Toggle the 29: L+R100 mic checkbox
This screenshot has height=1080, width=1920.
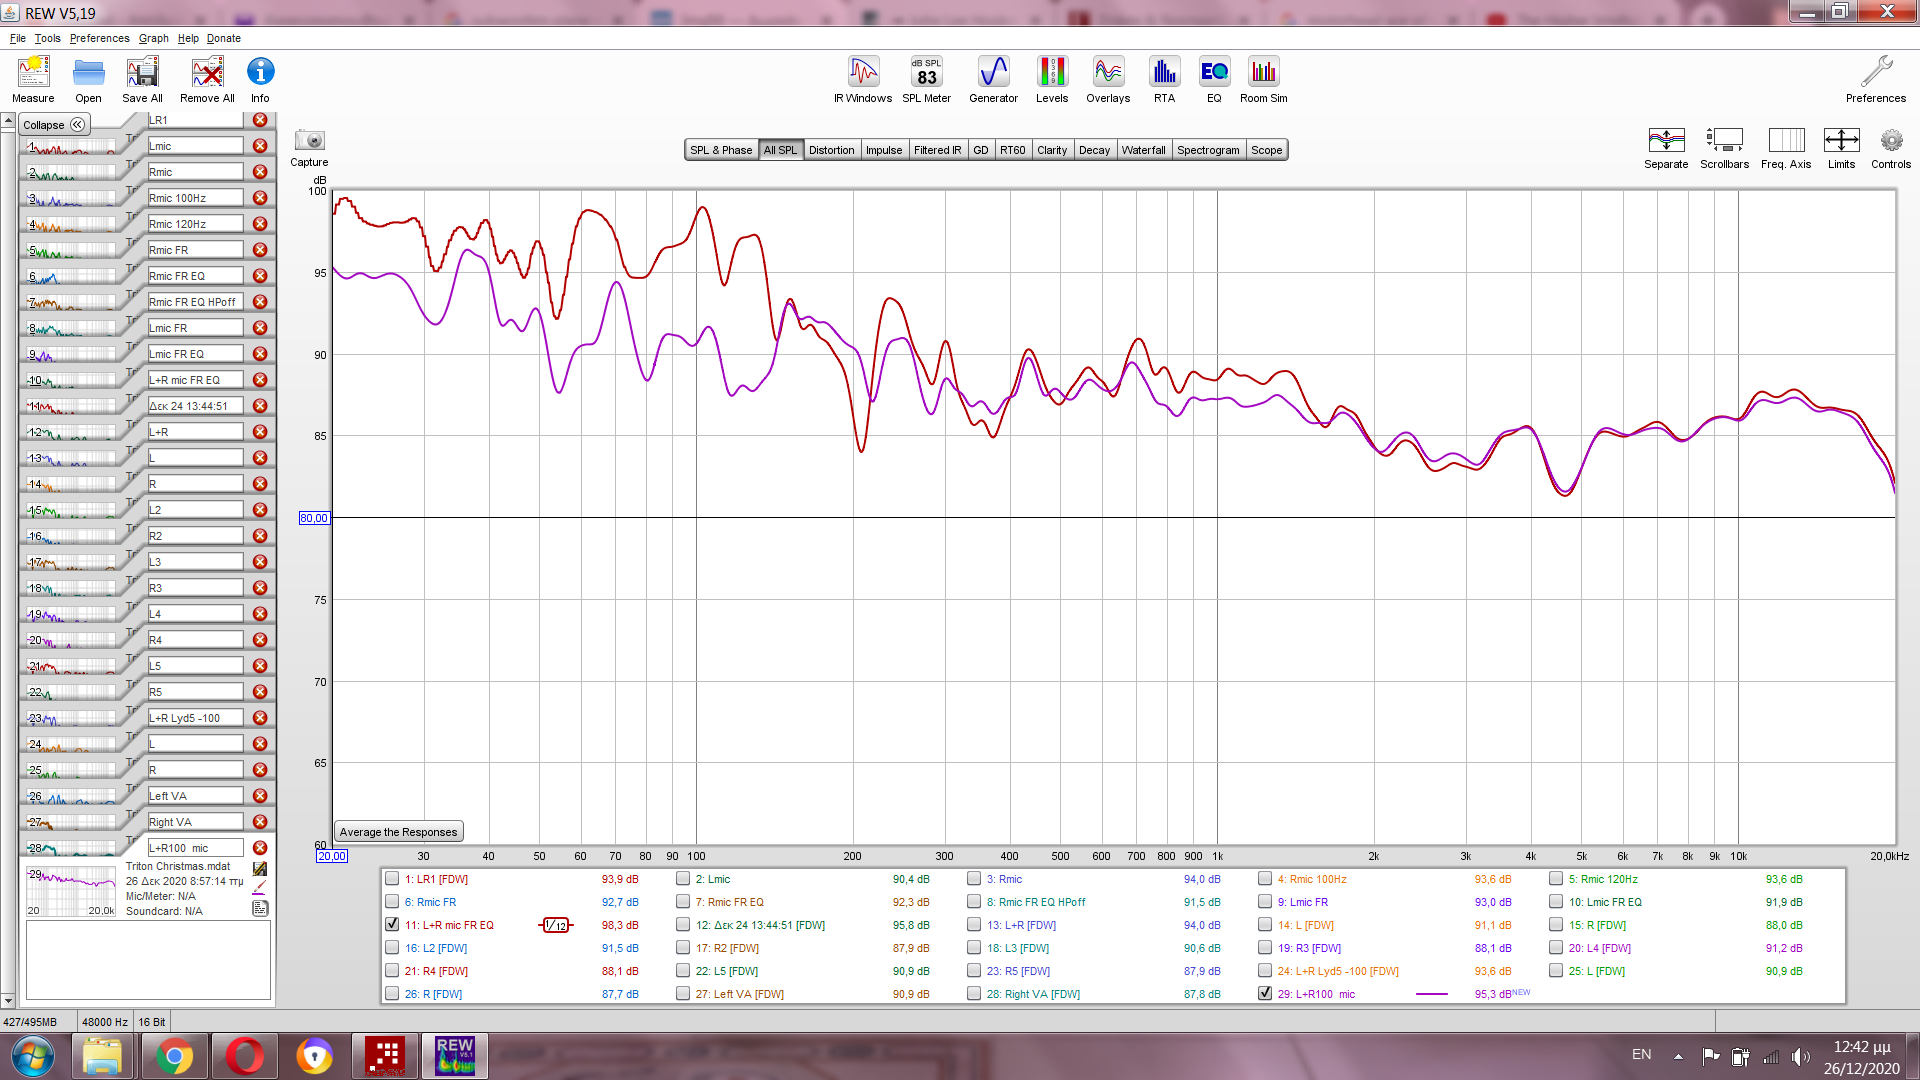tap(1265, 994)
